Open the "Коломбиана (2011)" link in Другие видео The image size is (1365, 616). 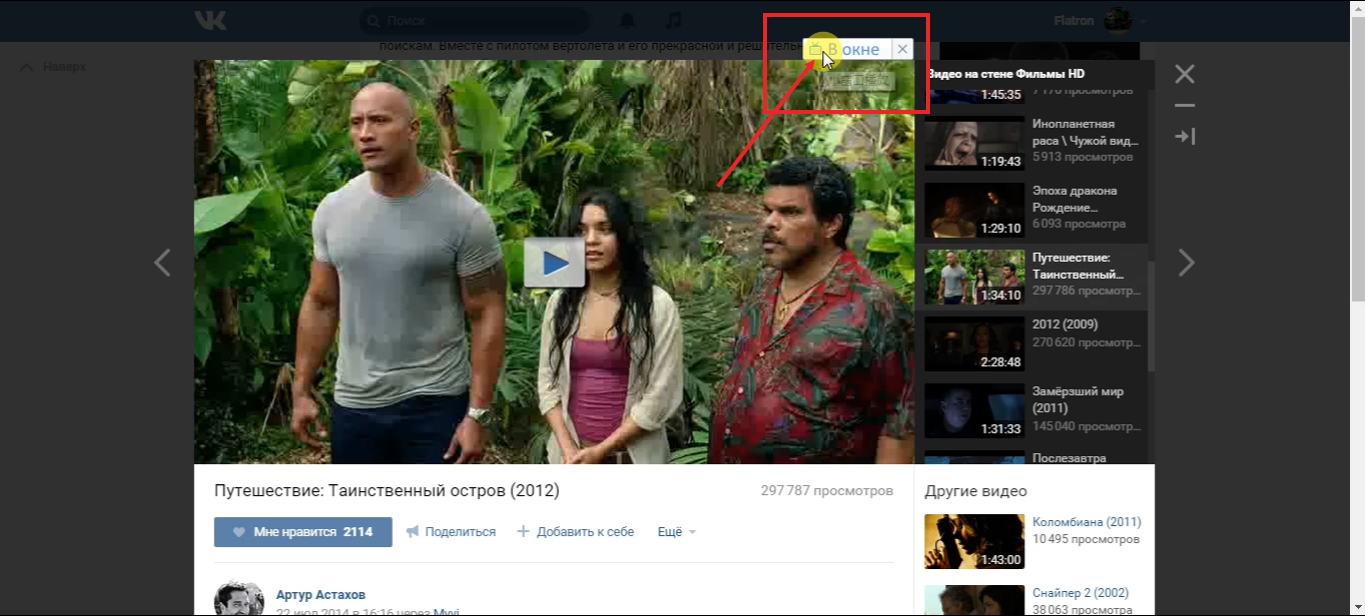click(x=1087, y=522)
